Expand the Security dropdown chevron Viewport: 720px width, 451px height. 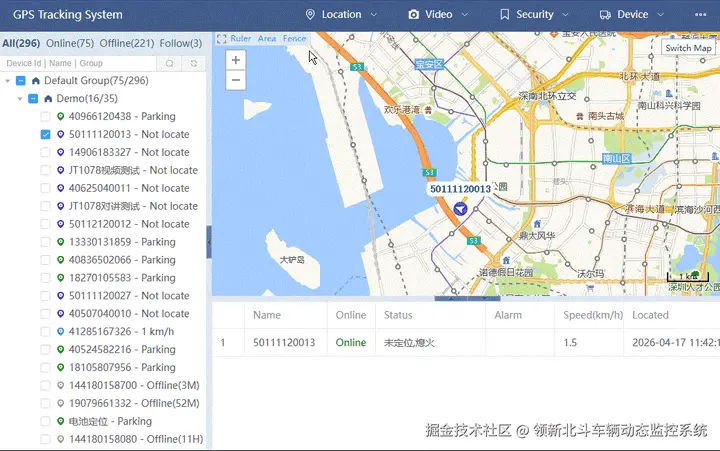tap(565, 15)
